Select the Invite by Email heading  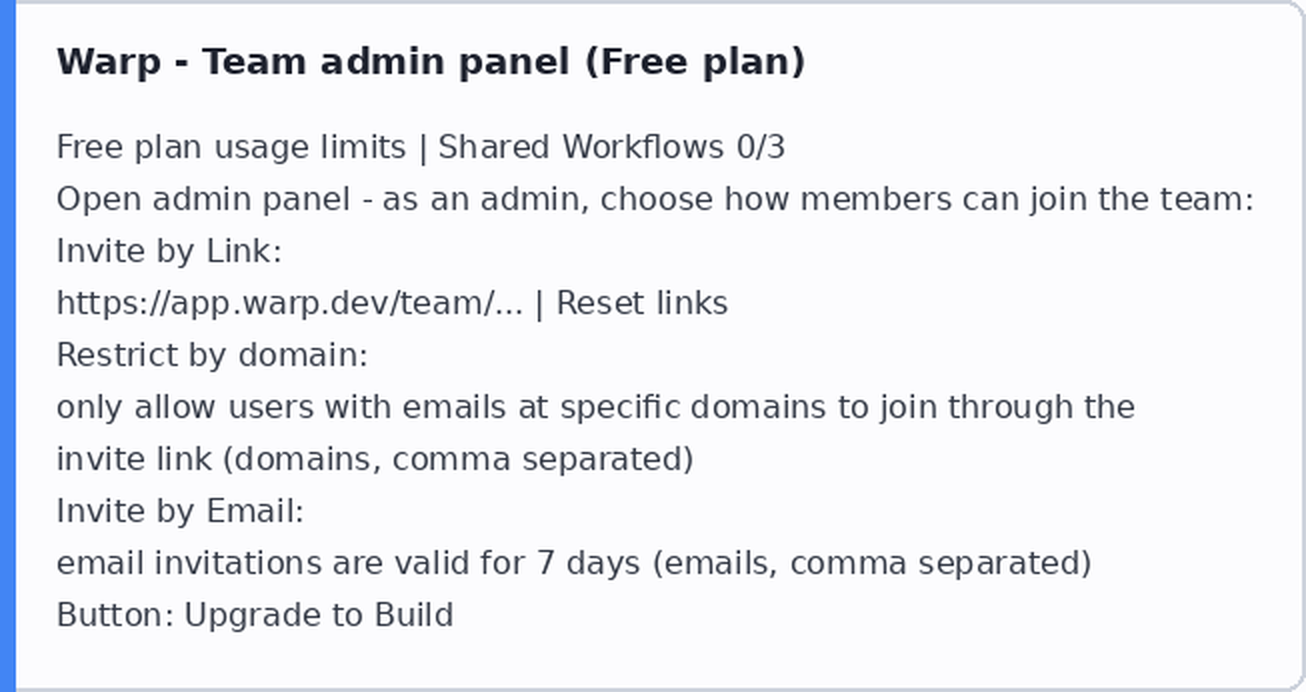180,510
